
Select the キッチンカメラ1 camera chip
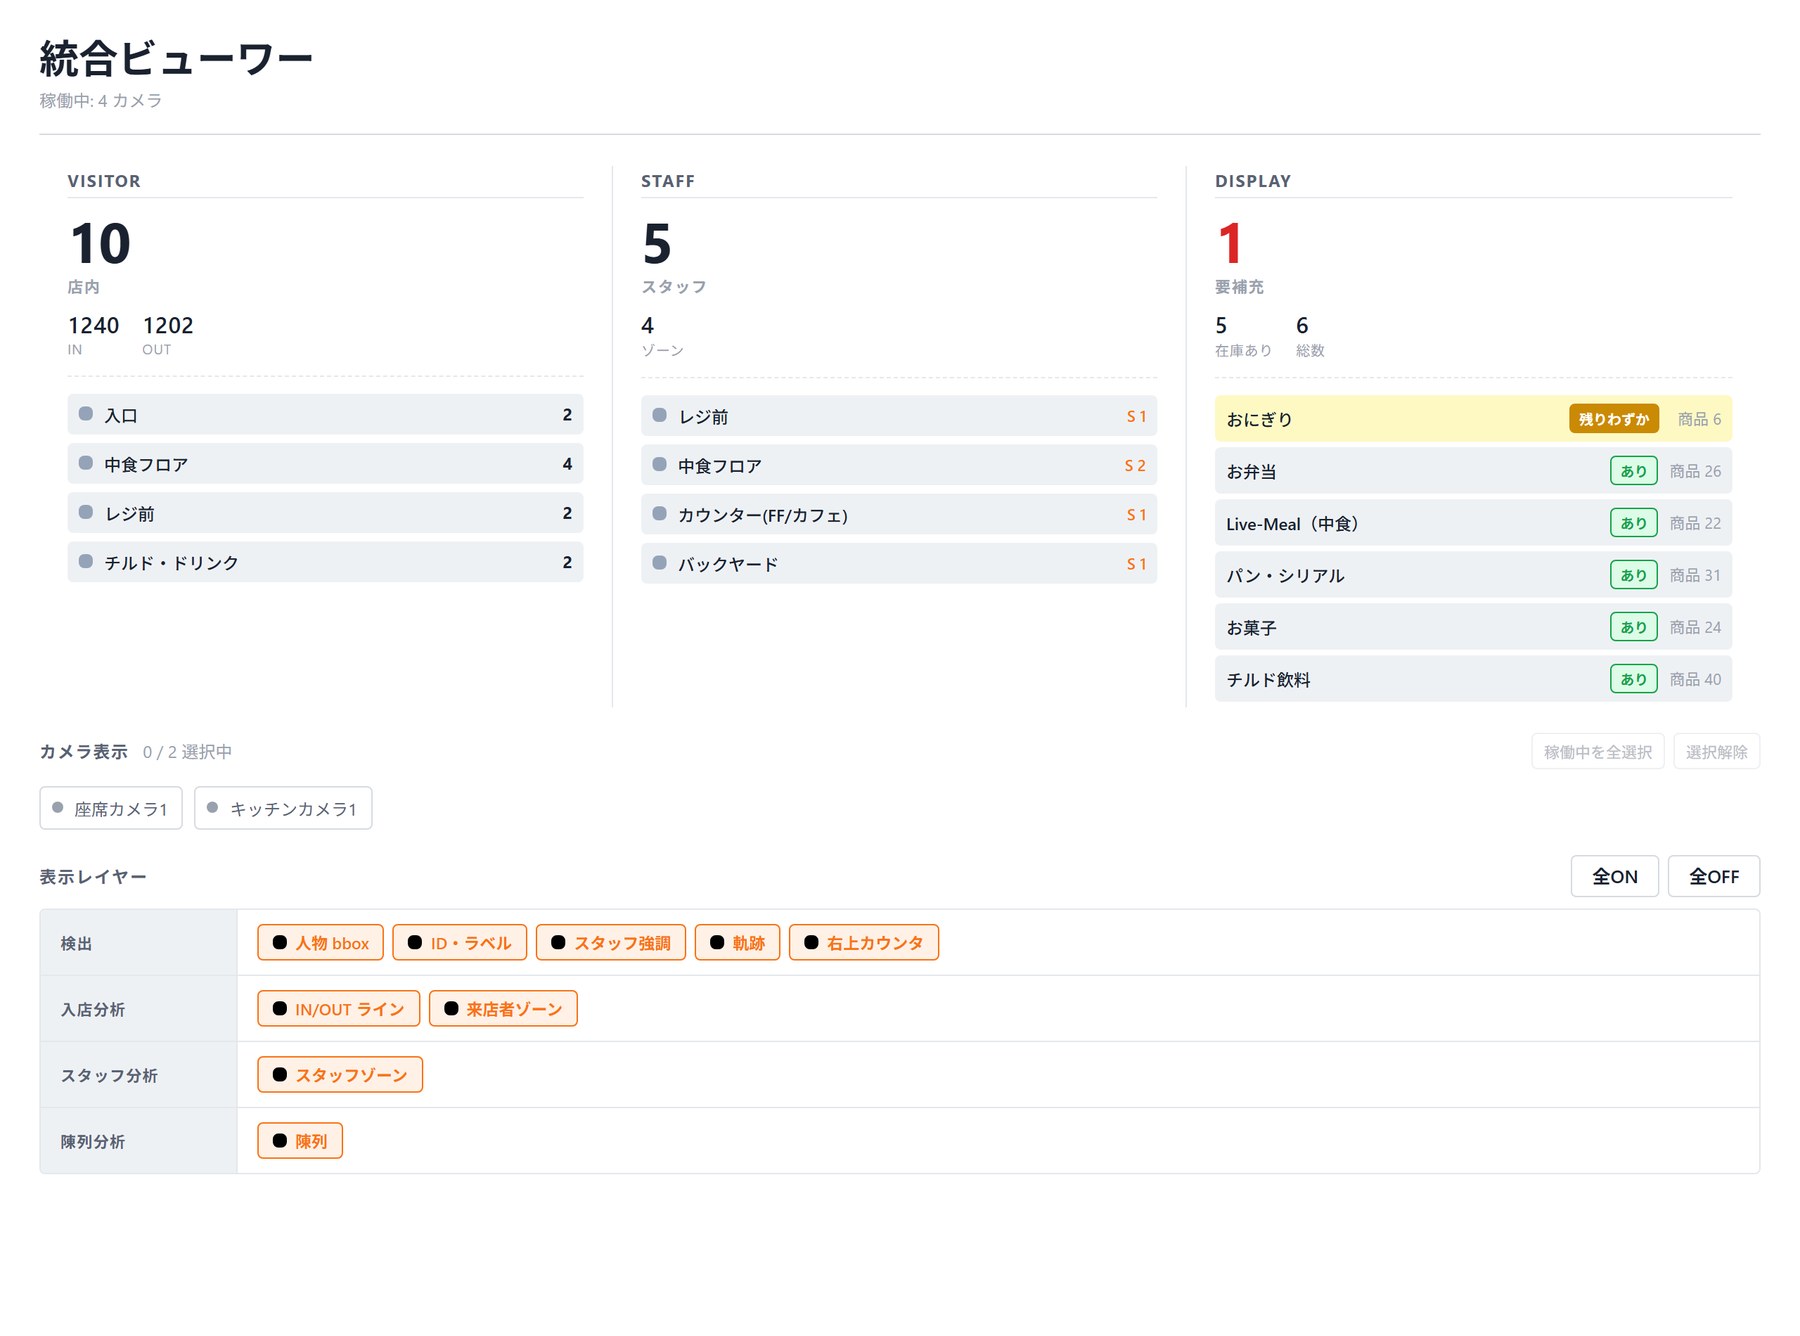[283, 808]
